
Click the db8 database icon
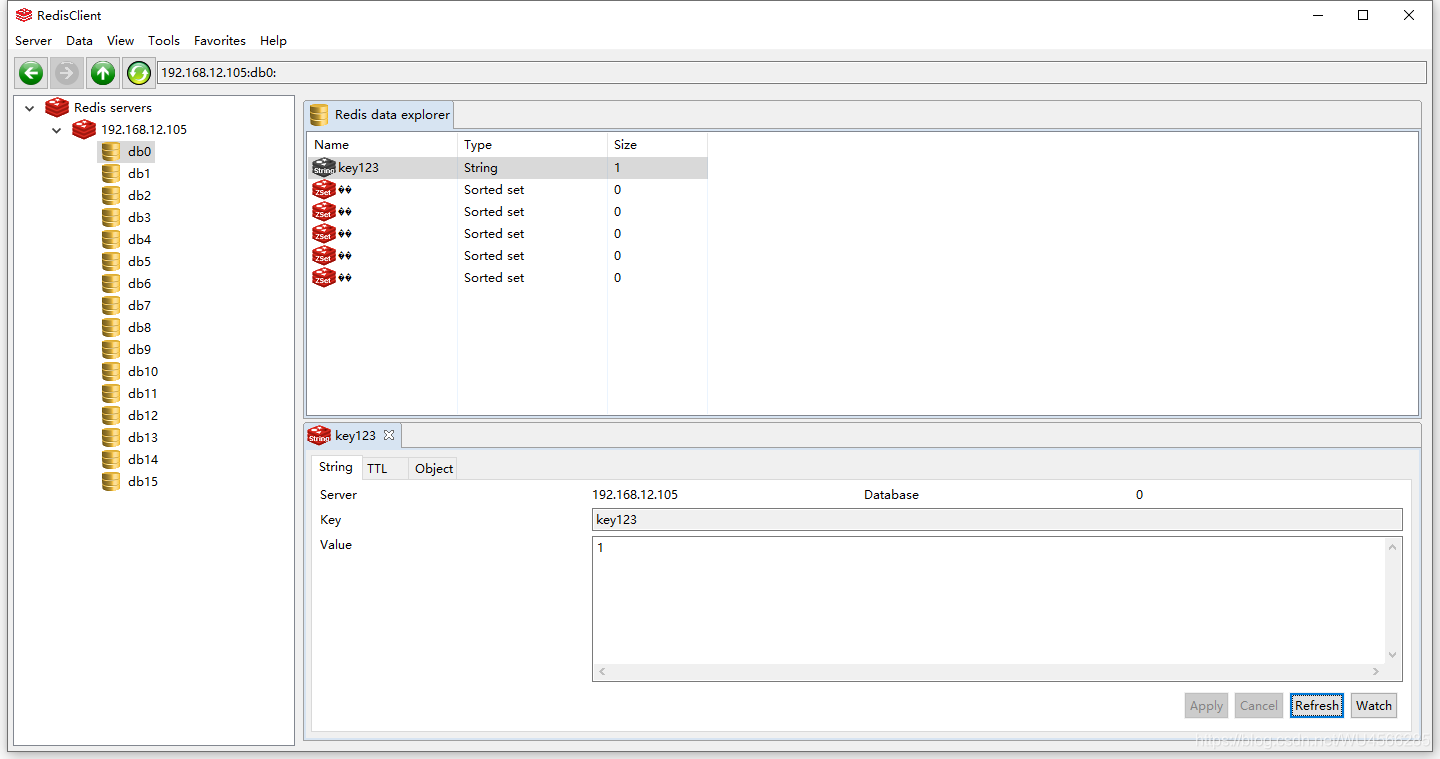tap(111, 328)
